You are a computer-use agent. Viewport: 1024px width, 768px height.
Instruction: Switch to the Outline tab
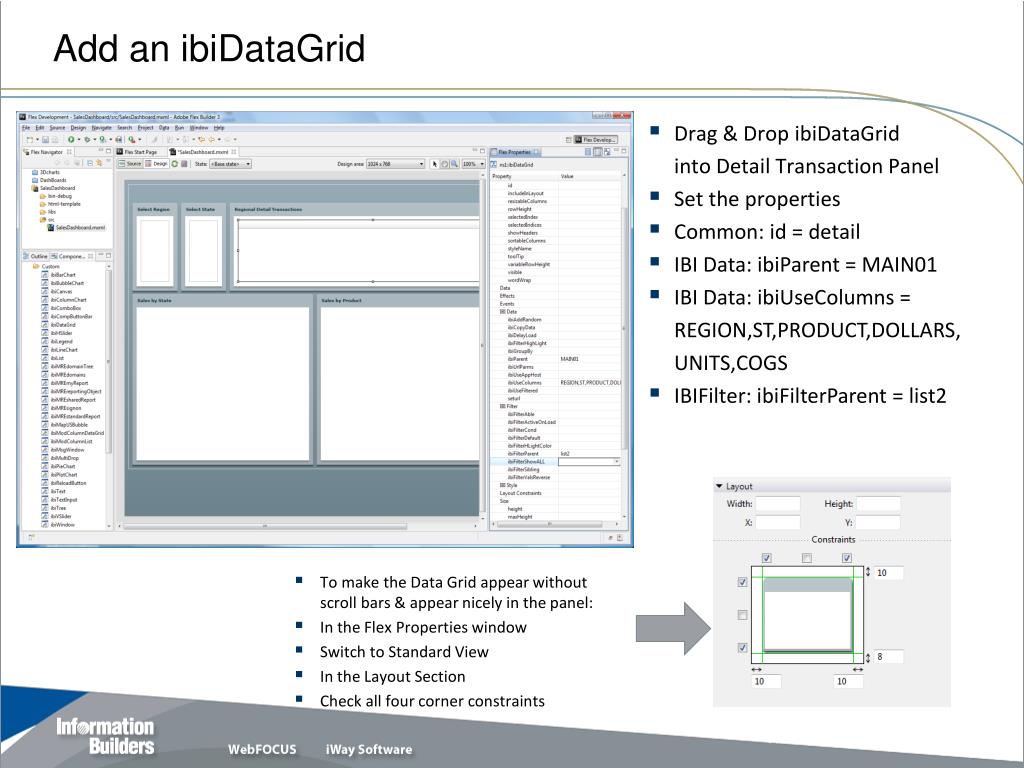36,256
